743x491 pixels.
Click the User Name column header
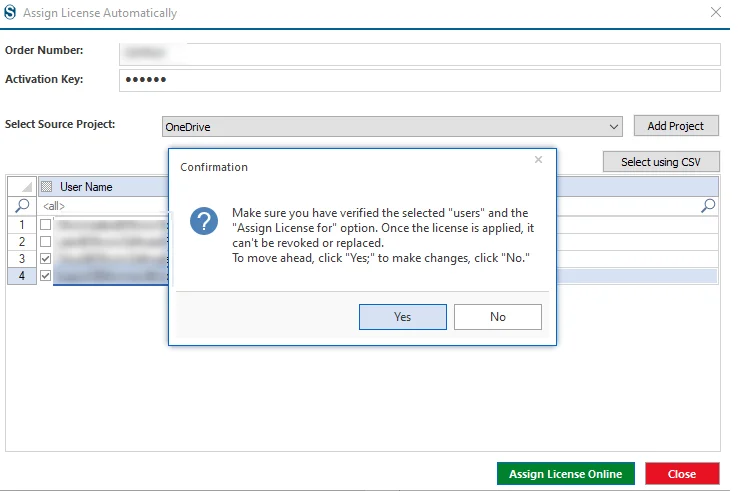tap(86, 187)
